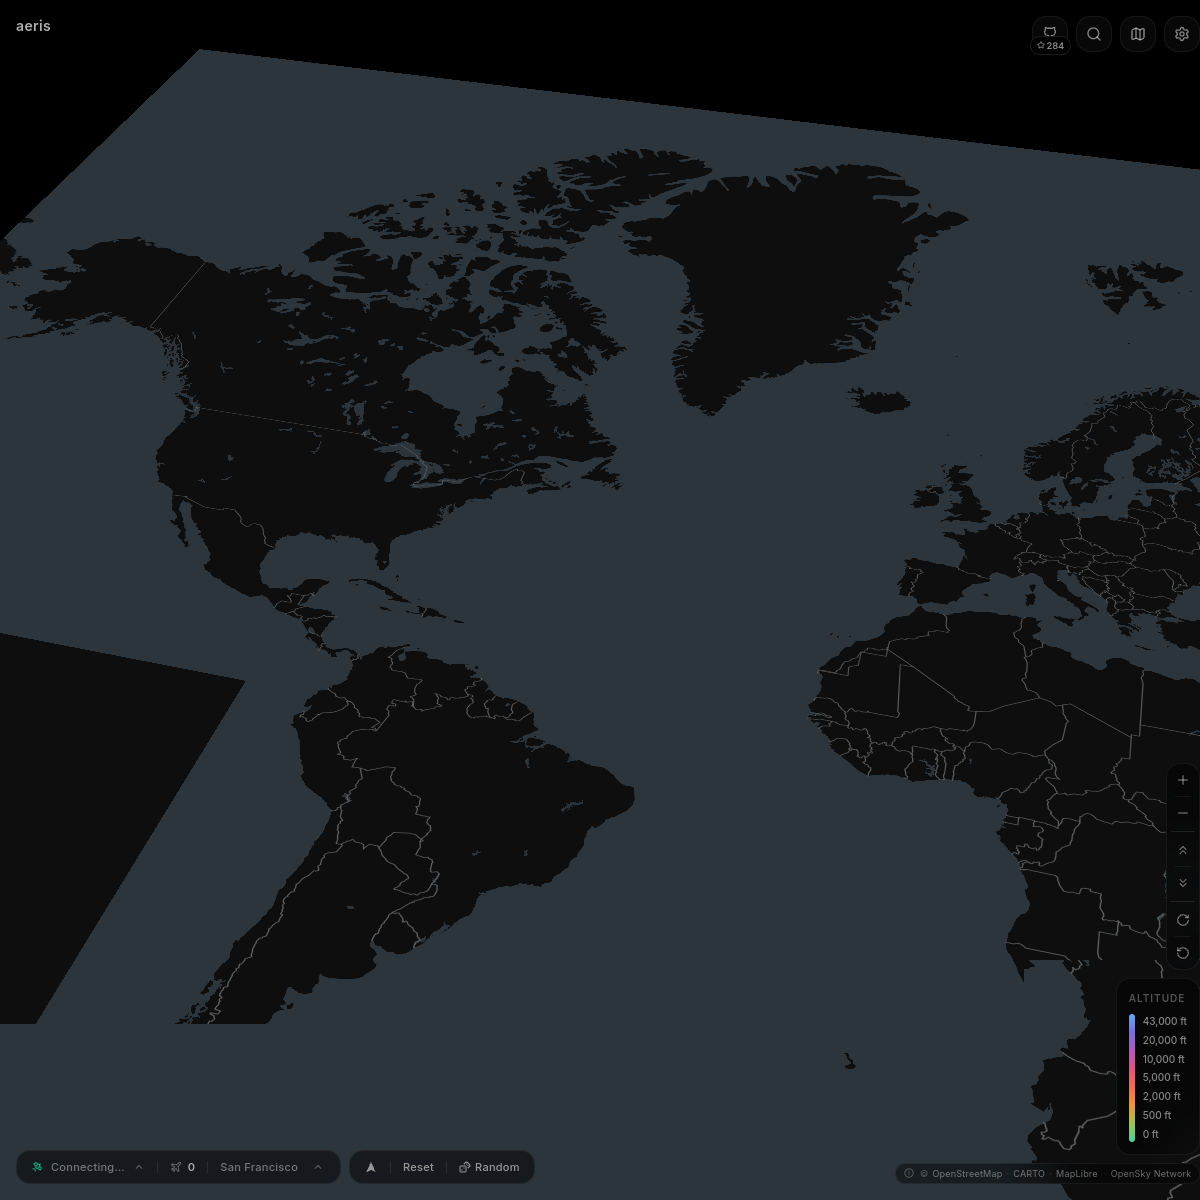The width and height of the screenshot is (1200, 1200).
Task: Rotate the map clockwise
Action: click(1183, 920)
